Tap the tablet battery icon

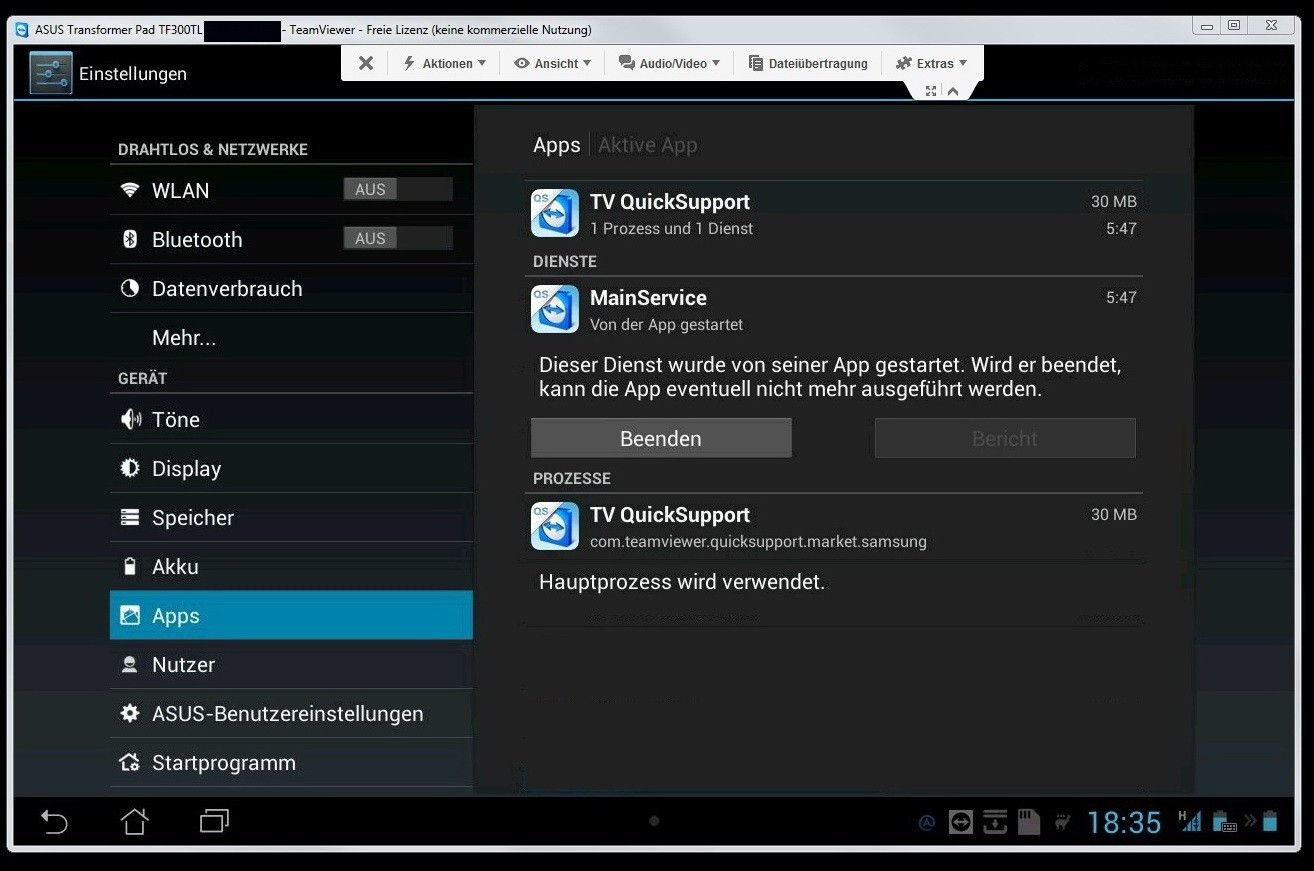pos(1270,821)
